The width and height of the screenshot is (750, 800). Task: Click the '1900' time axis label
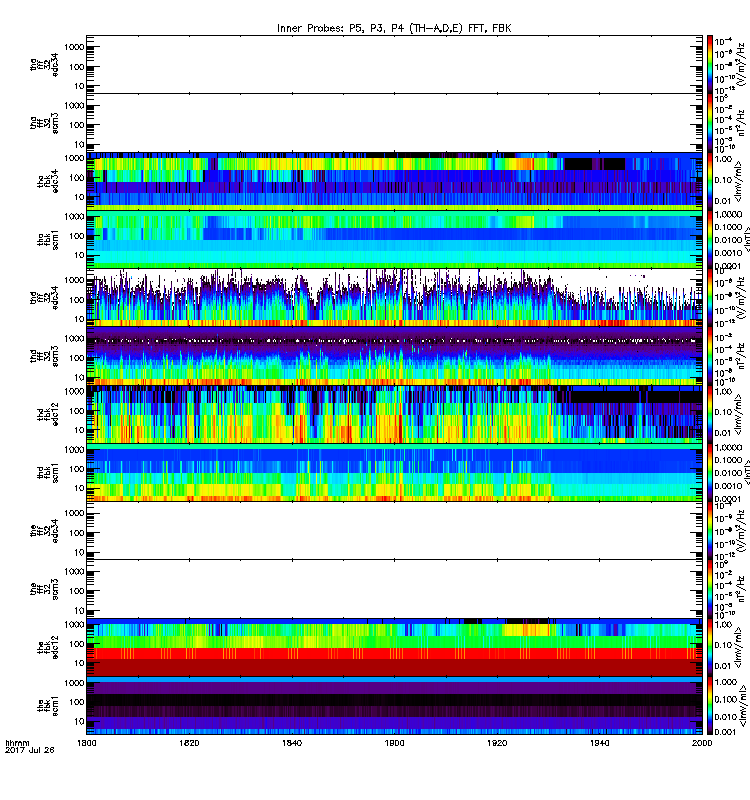(x=394, y=743)
